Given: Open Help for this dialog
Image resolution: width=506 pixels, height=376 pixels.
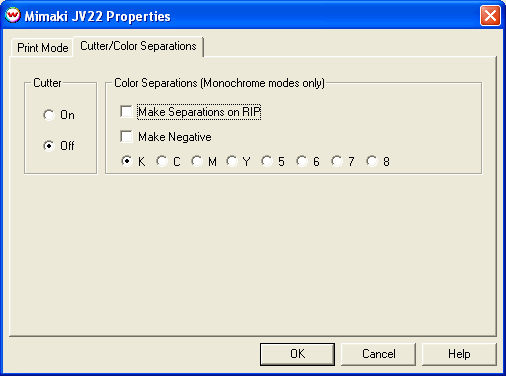Looking at the screenshot, I should pyautogui.click(x=459, y=354).
